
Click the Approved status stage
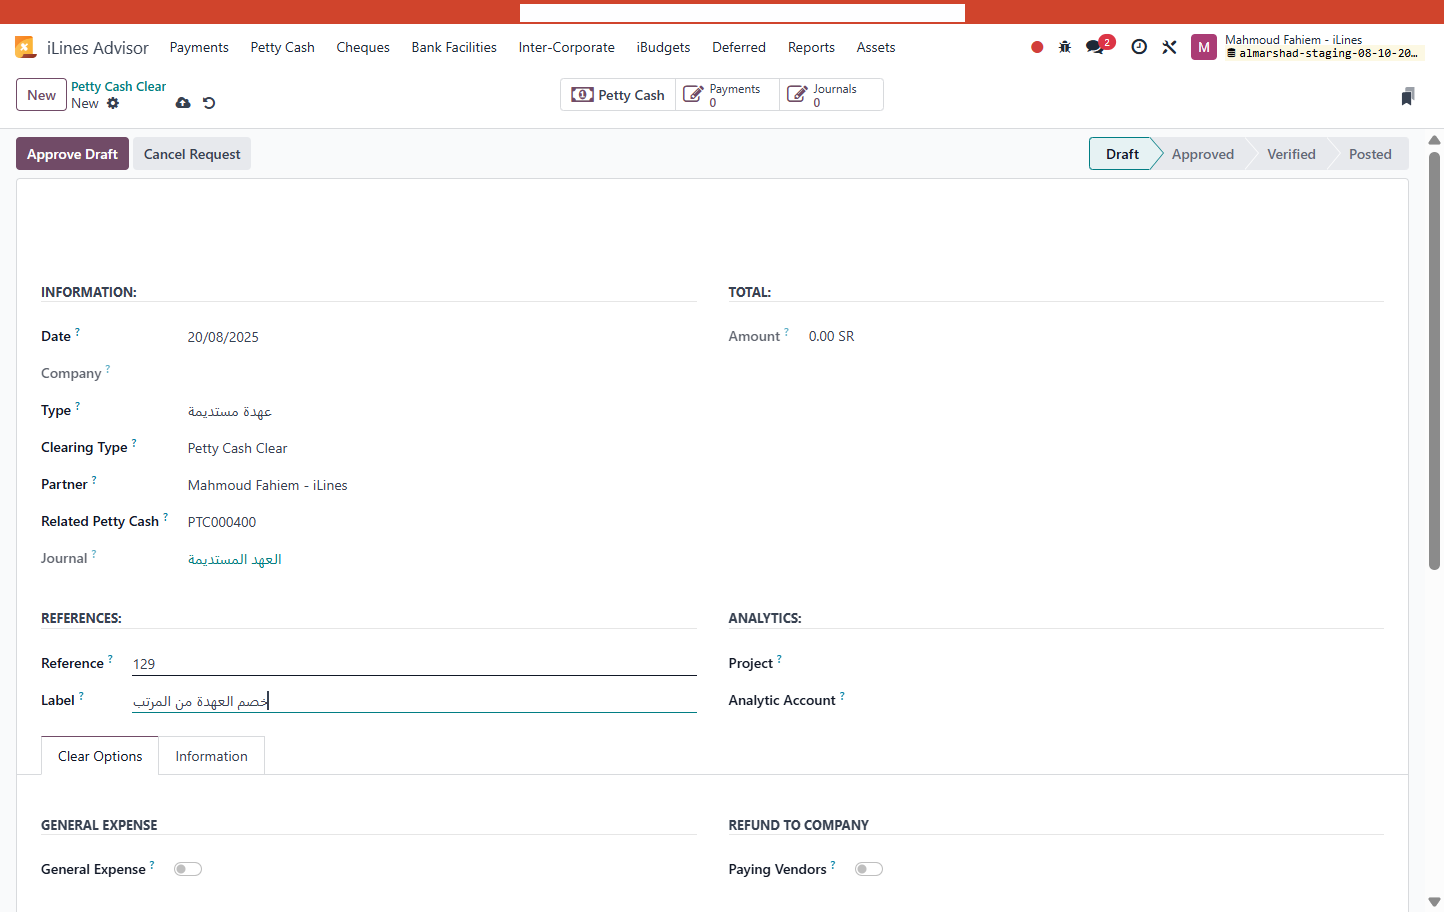1203,154
